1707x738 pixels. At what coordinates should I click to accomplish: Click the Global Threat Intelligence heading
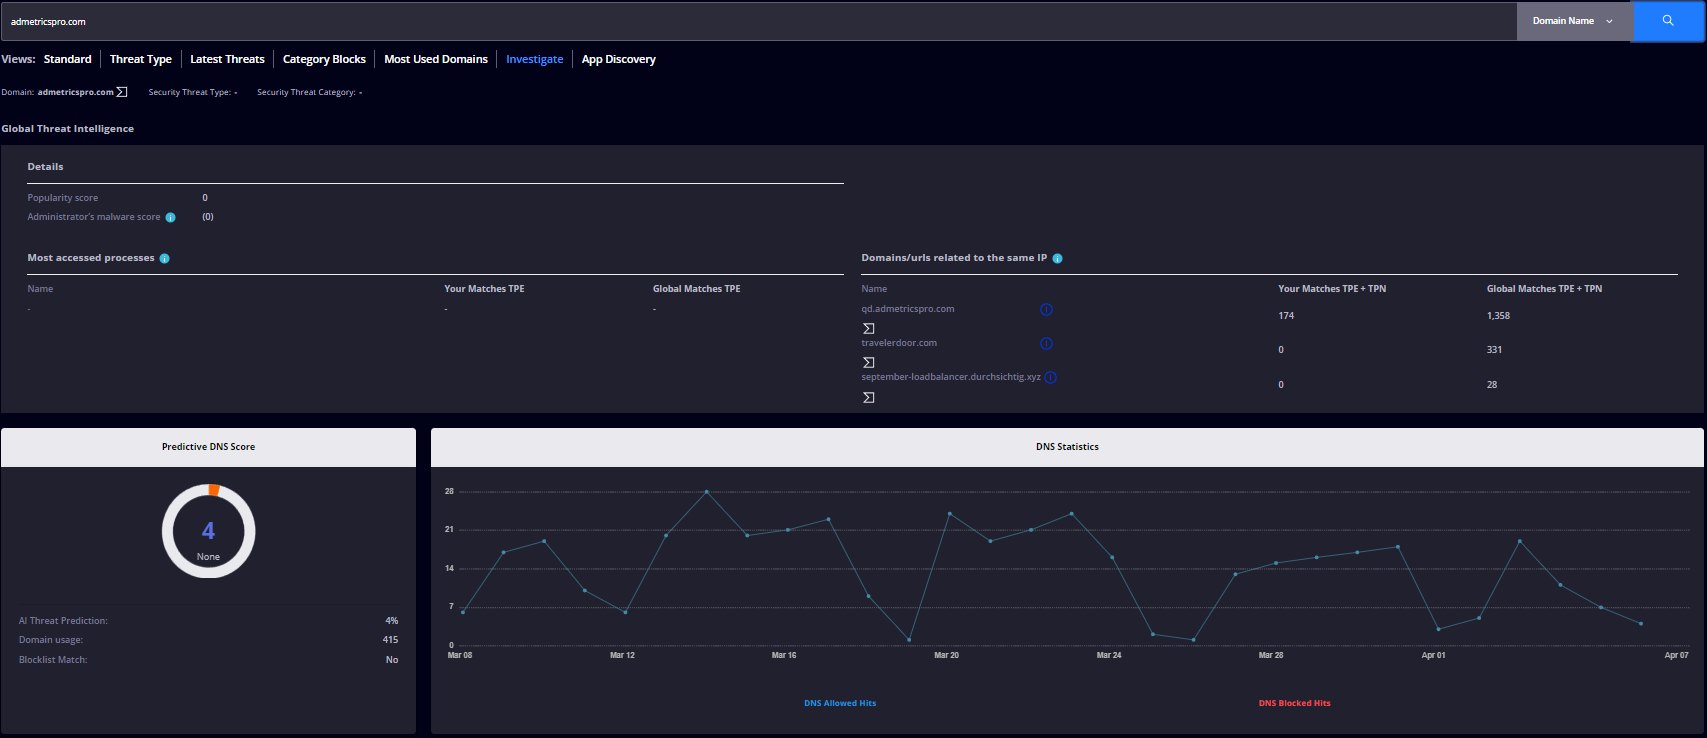[x=68, y=129]
